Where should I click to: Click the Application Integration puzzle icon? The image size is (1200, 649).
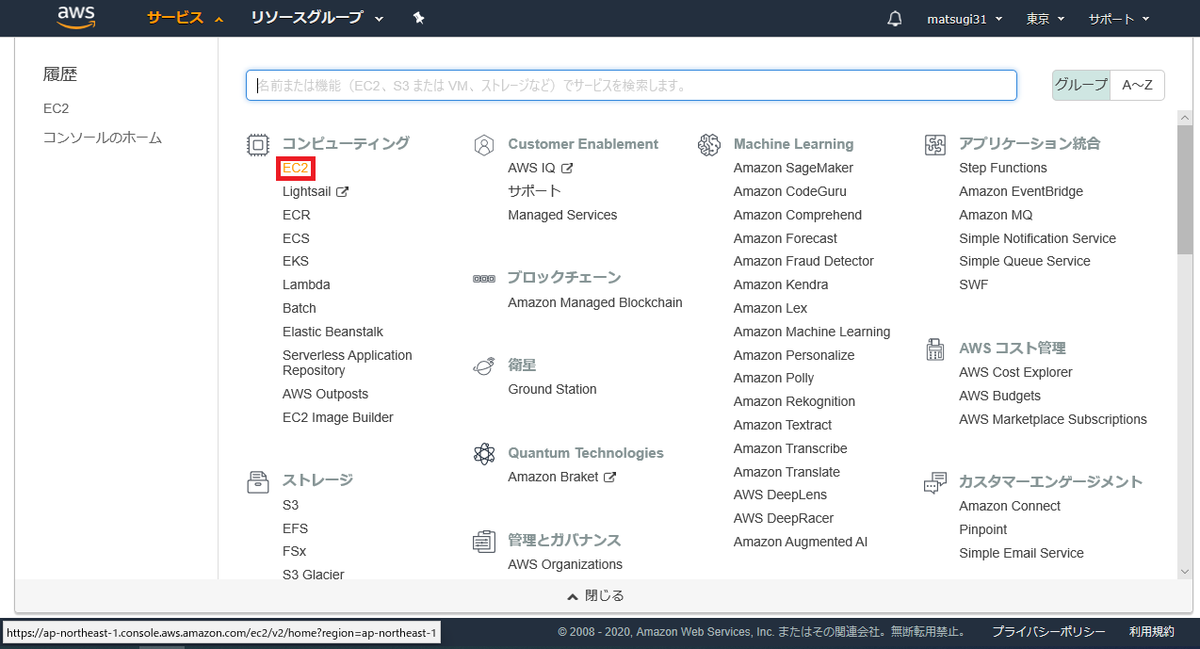[935, 145]
